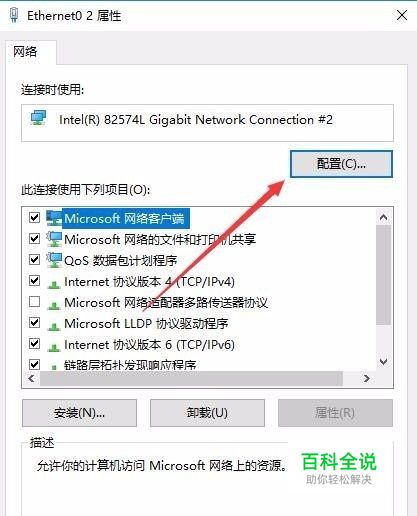Image resolution: width=417 pixels, height=516 pixels.
Task: Enable the 网络适配器多路传送器协议 checkbox
Action: click(x=34, y=302)
